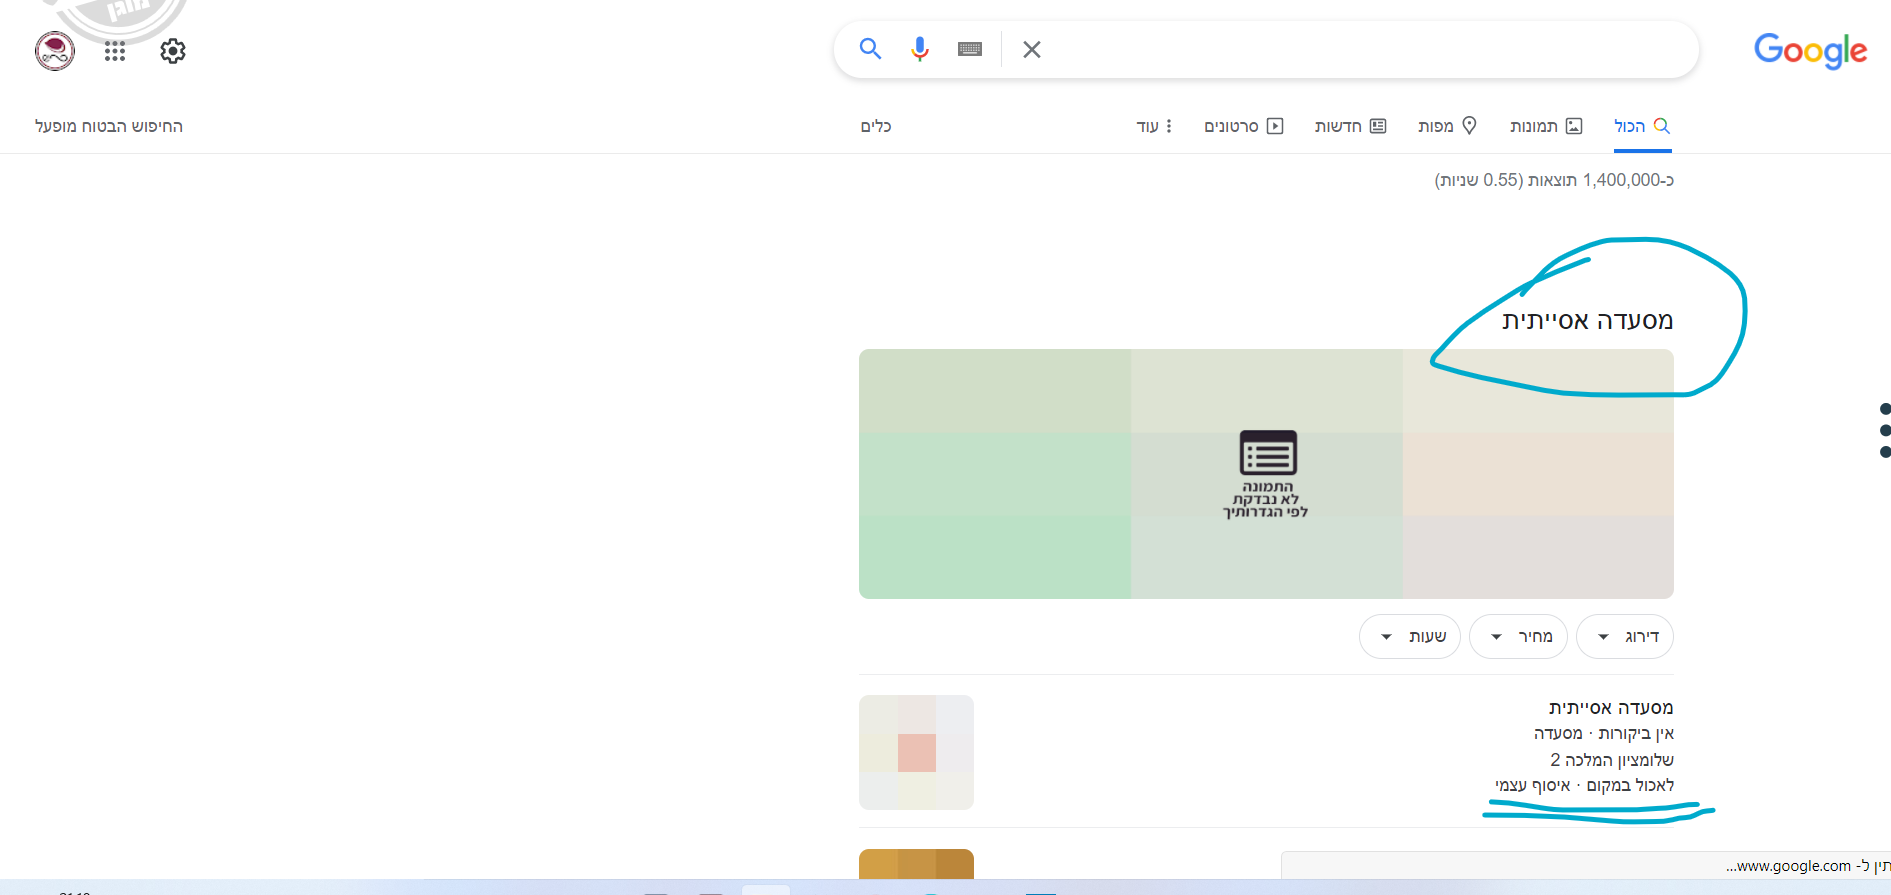Open the כלים tools option
This screenshot has height=895, width=1891.
876,126
